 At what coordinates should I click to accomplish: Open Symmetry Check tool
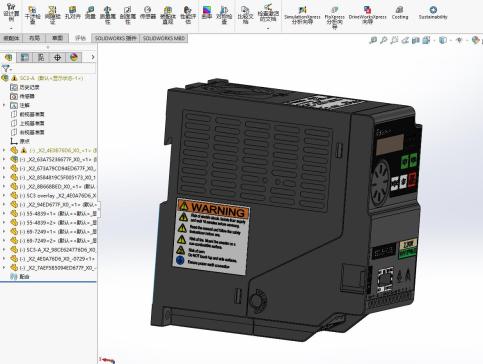click(224, 15)
